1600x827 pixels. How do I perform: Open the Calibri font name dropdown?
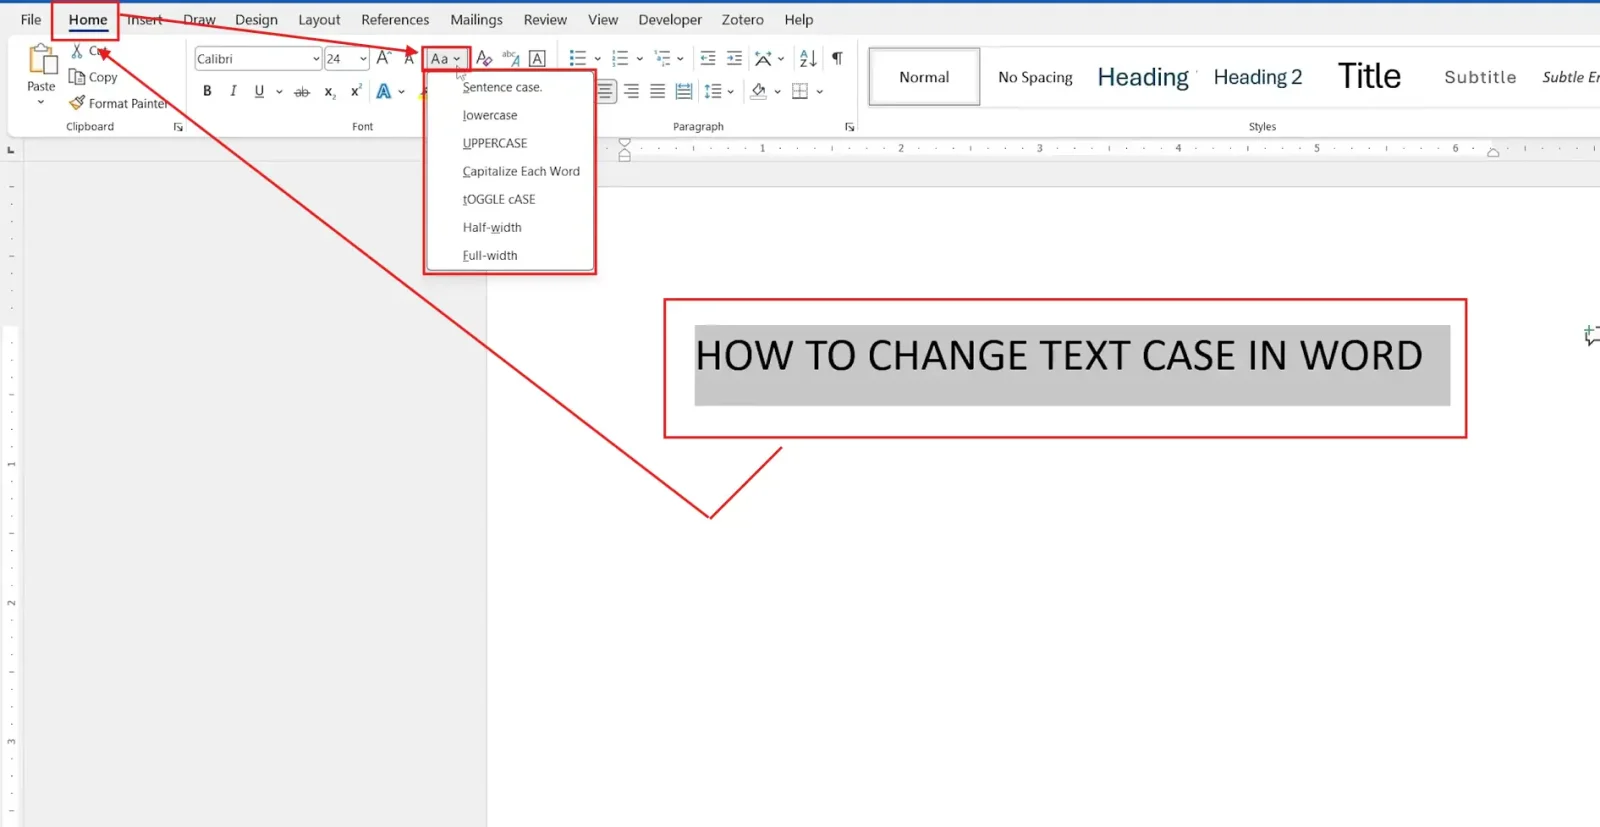pyautogui.click(x=316, y=59)
